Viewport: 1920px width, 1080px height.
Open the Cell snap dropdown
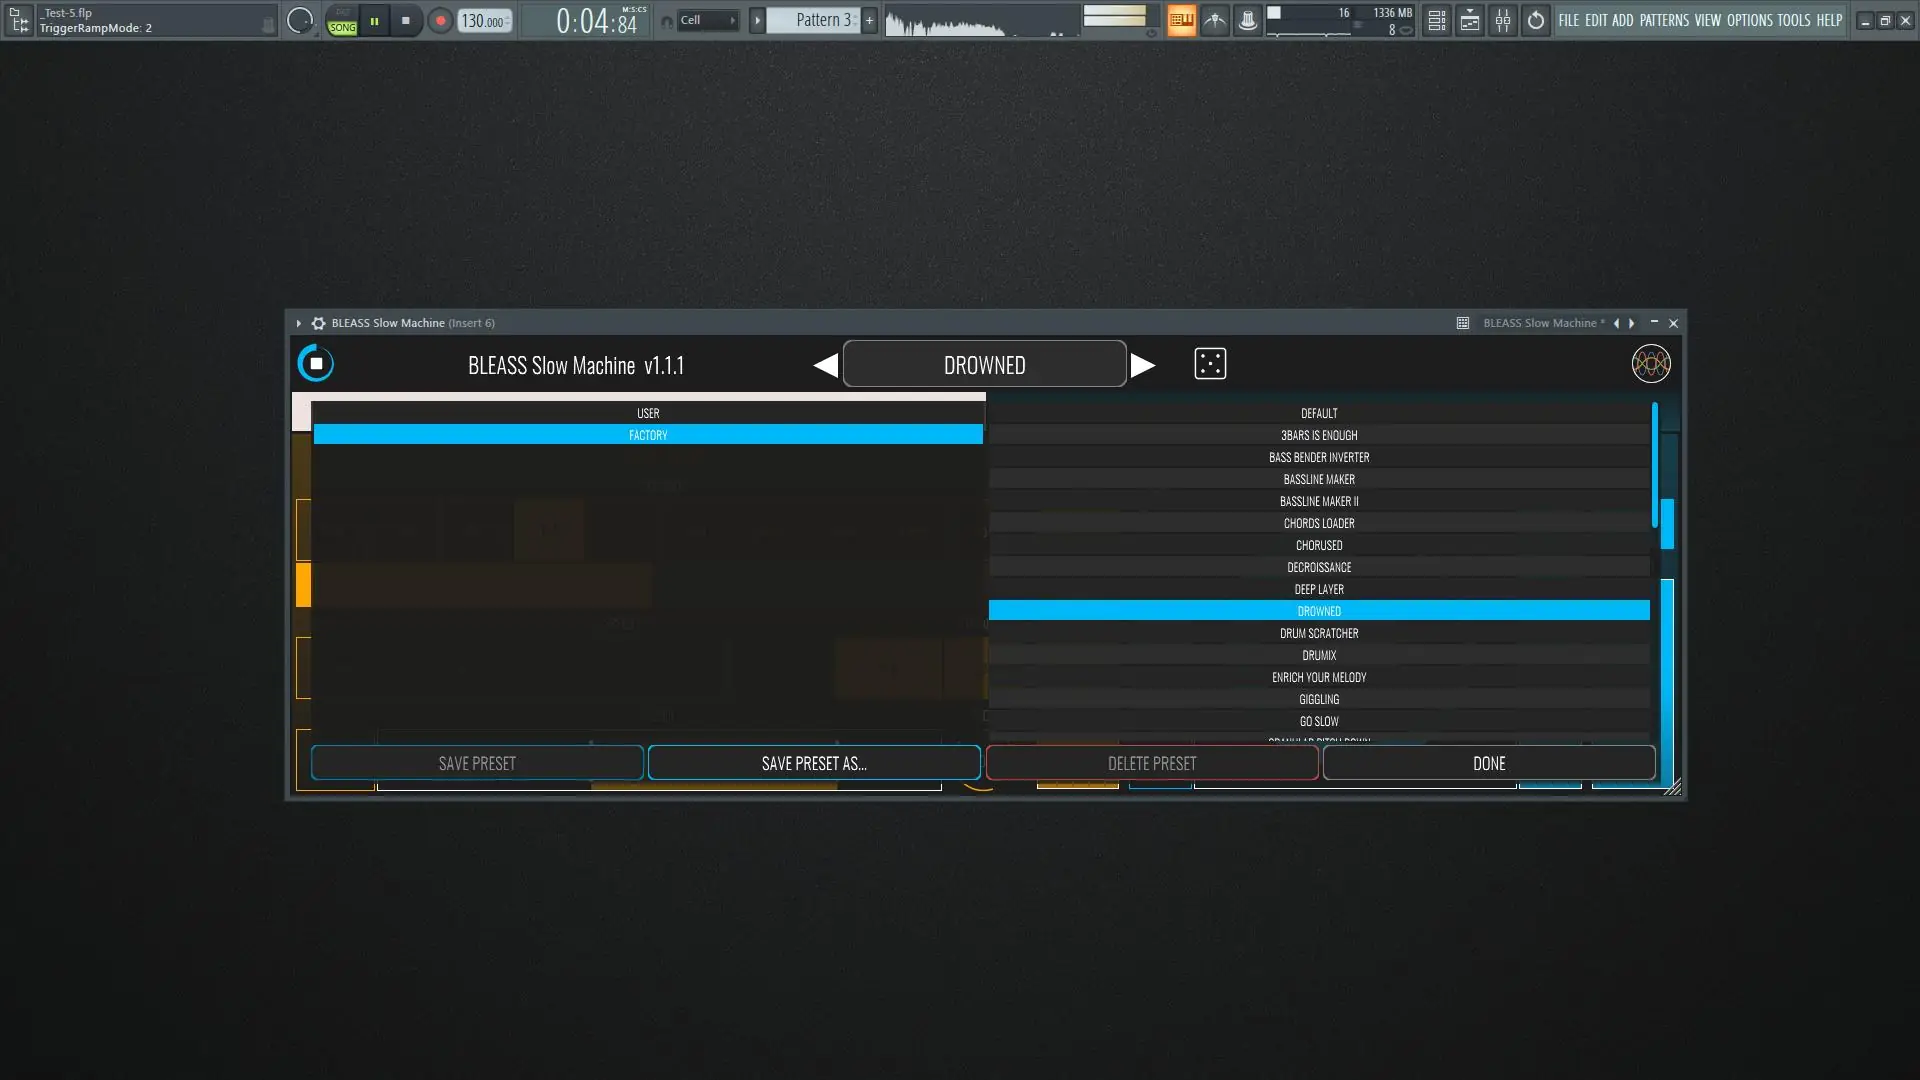pos(707,20)
